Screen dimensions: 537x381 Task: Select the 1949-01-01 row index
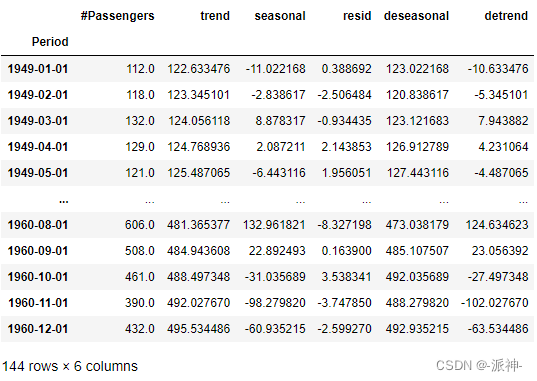click(38, 69)
